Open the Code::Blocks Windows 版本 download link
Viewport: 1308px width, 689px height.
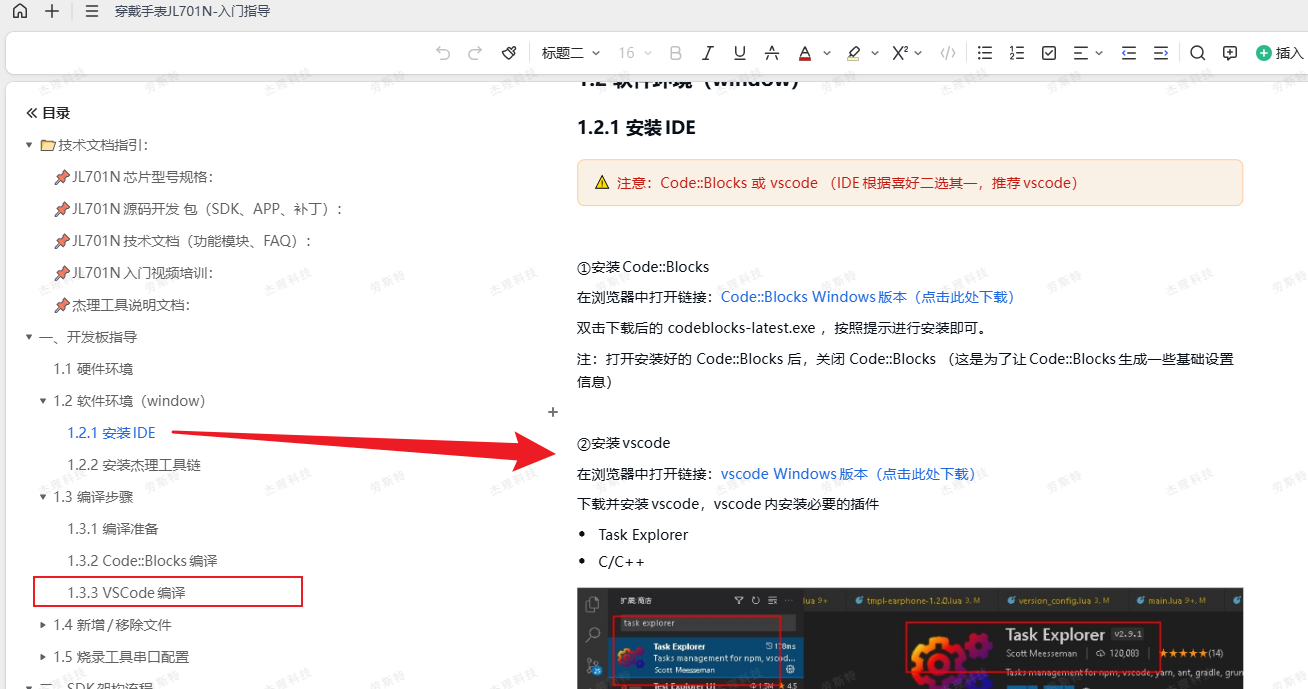868,297
